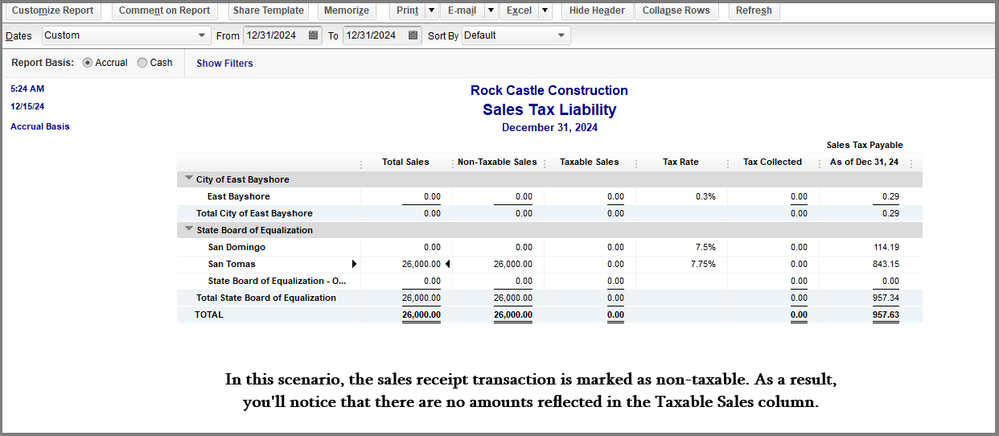Select the San Domingo row label
999x436 pixels.
[236, 247]
